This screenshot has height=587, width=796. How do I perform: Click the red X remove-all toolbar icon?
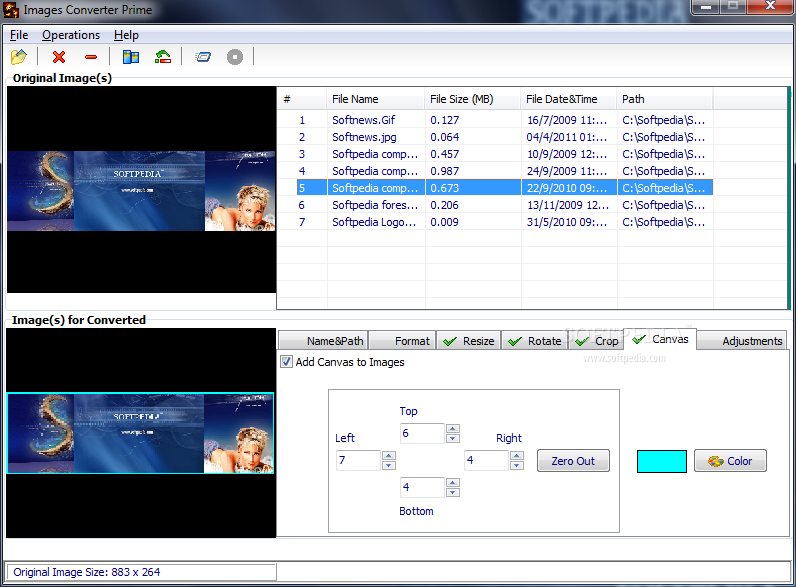pos(59,56)
